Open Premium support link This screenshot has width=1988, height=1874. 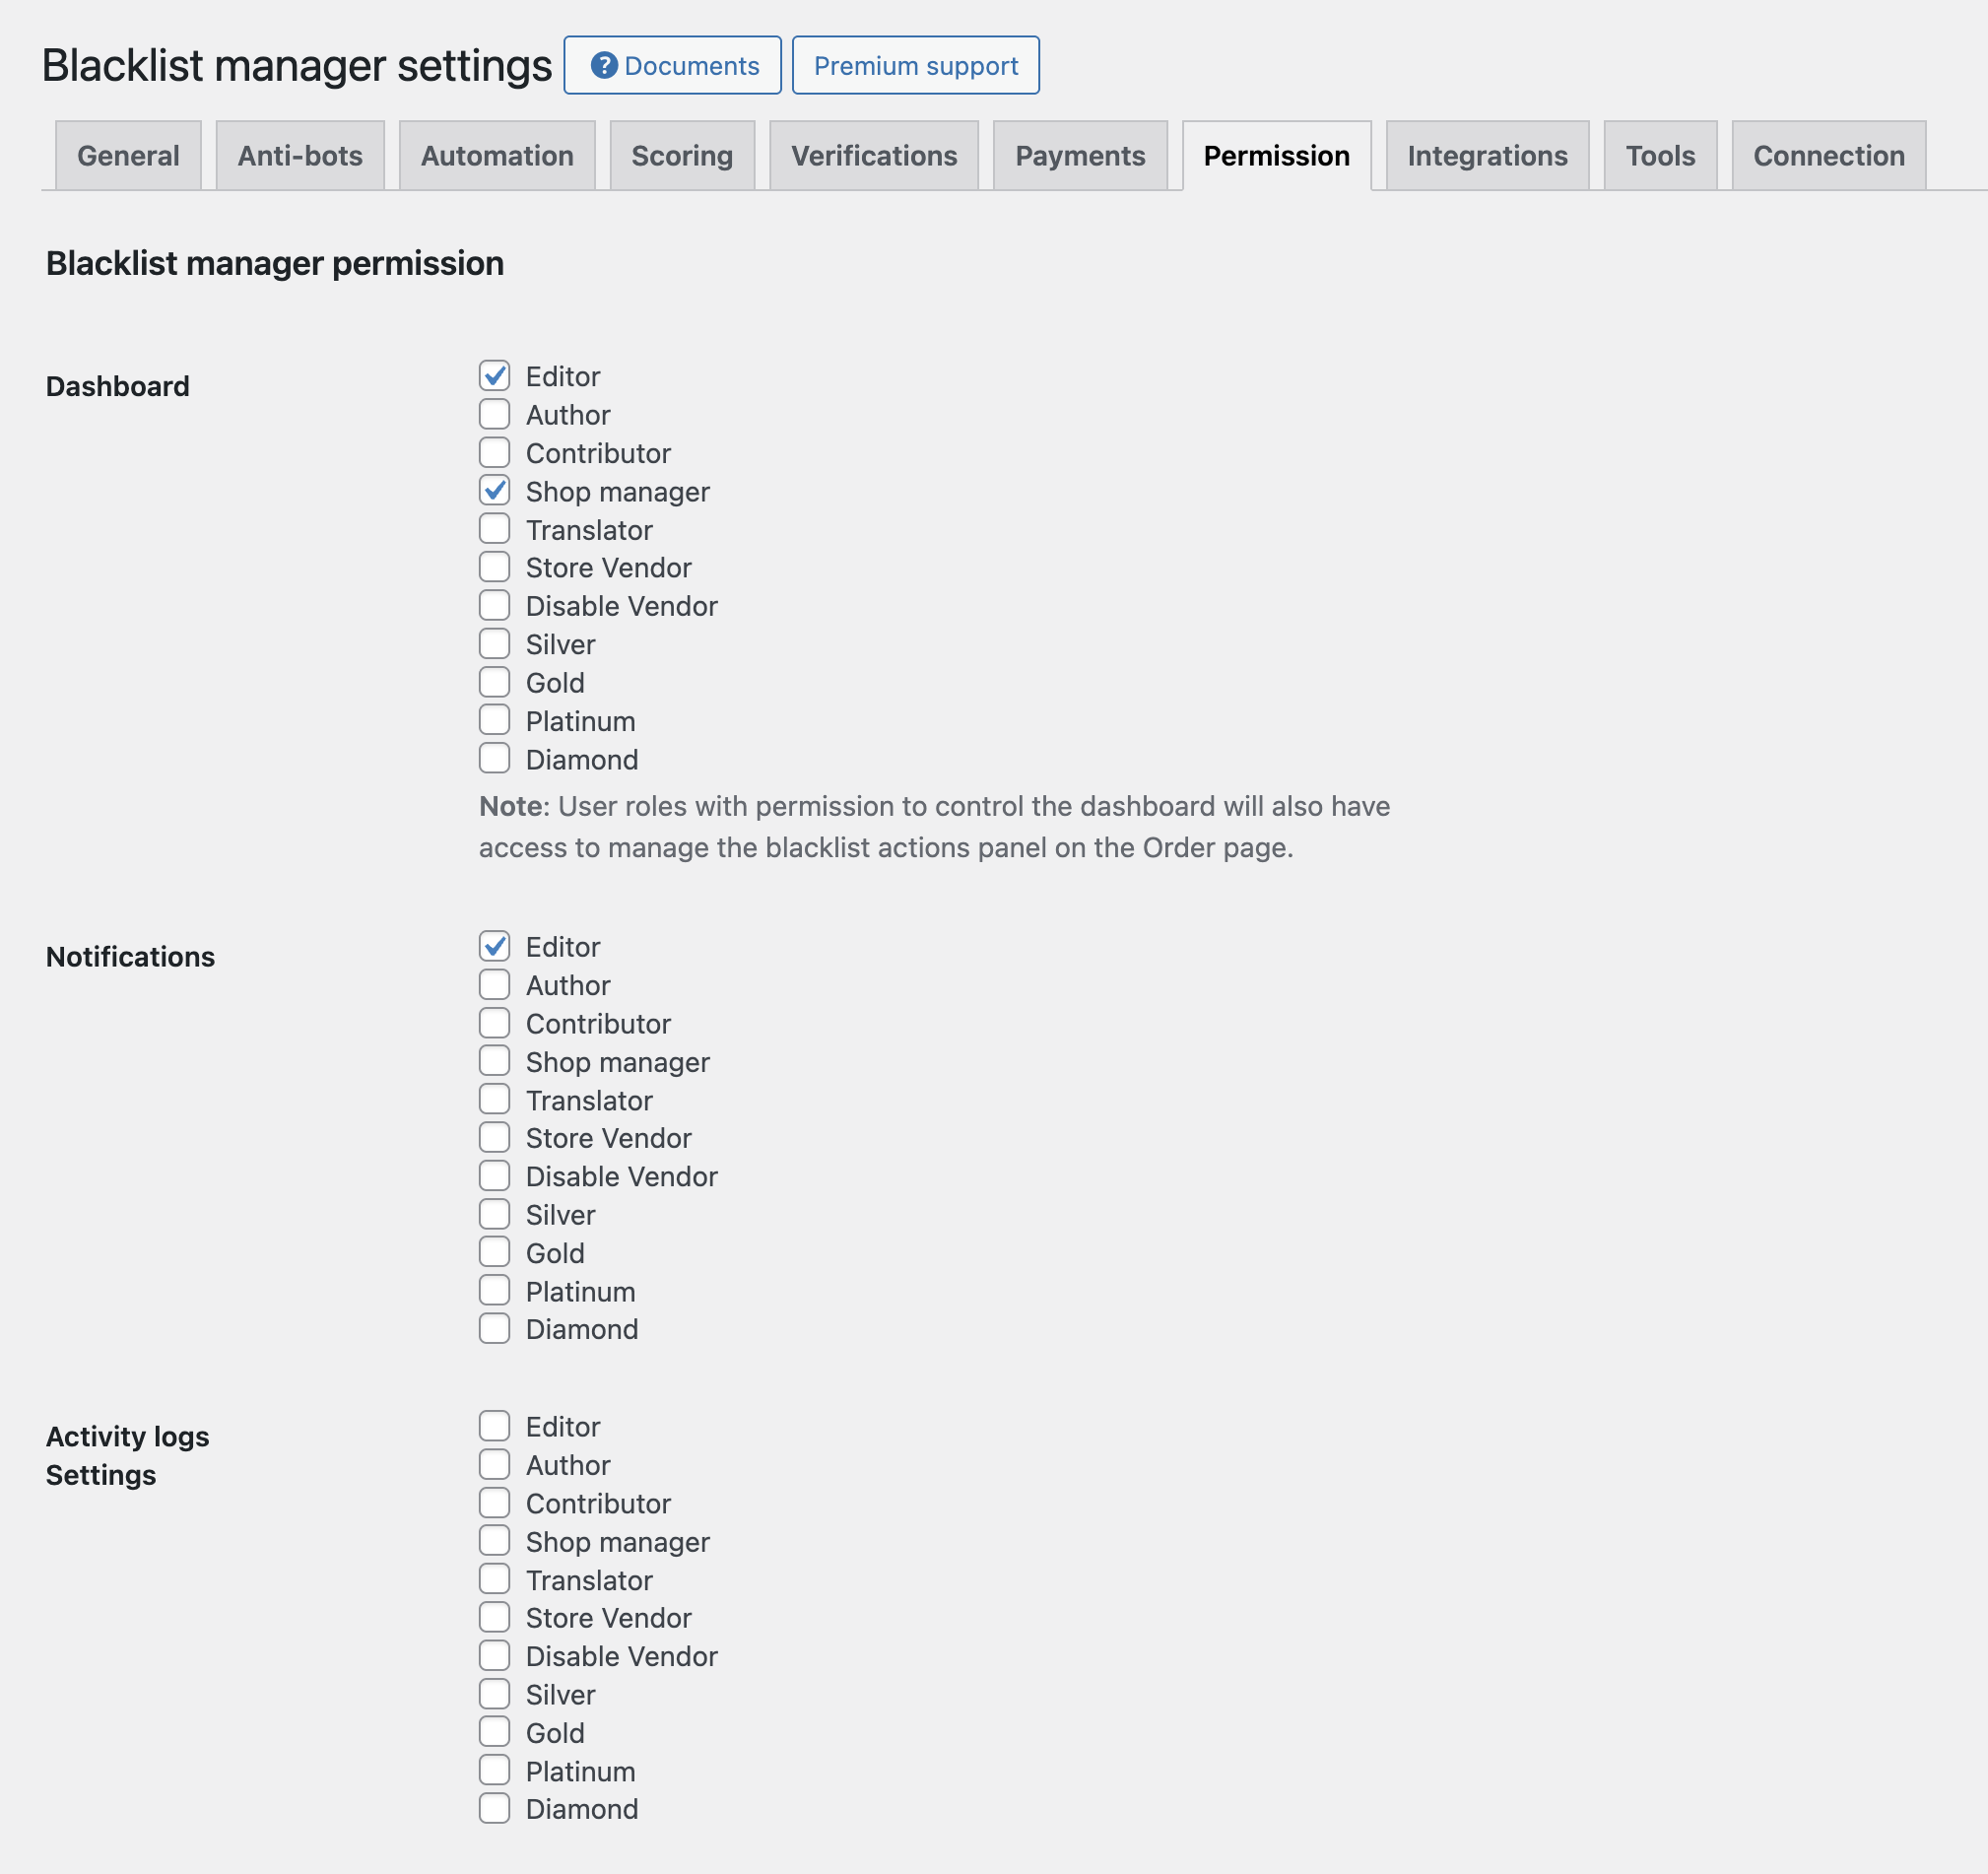click(915, 66)
